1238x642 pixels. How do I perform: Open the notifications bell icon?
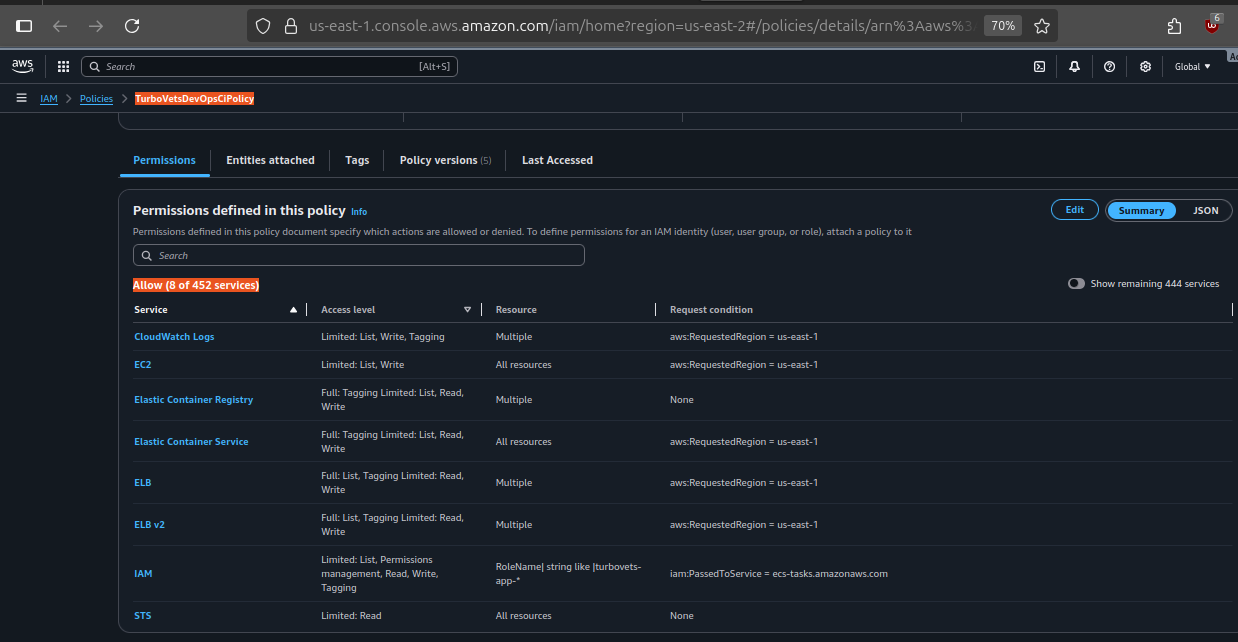1074,66
